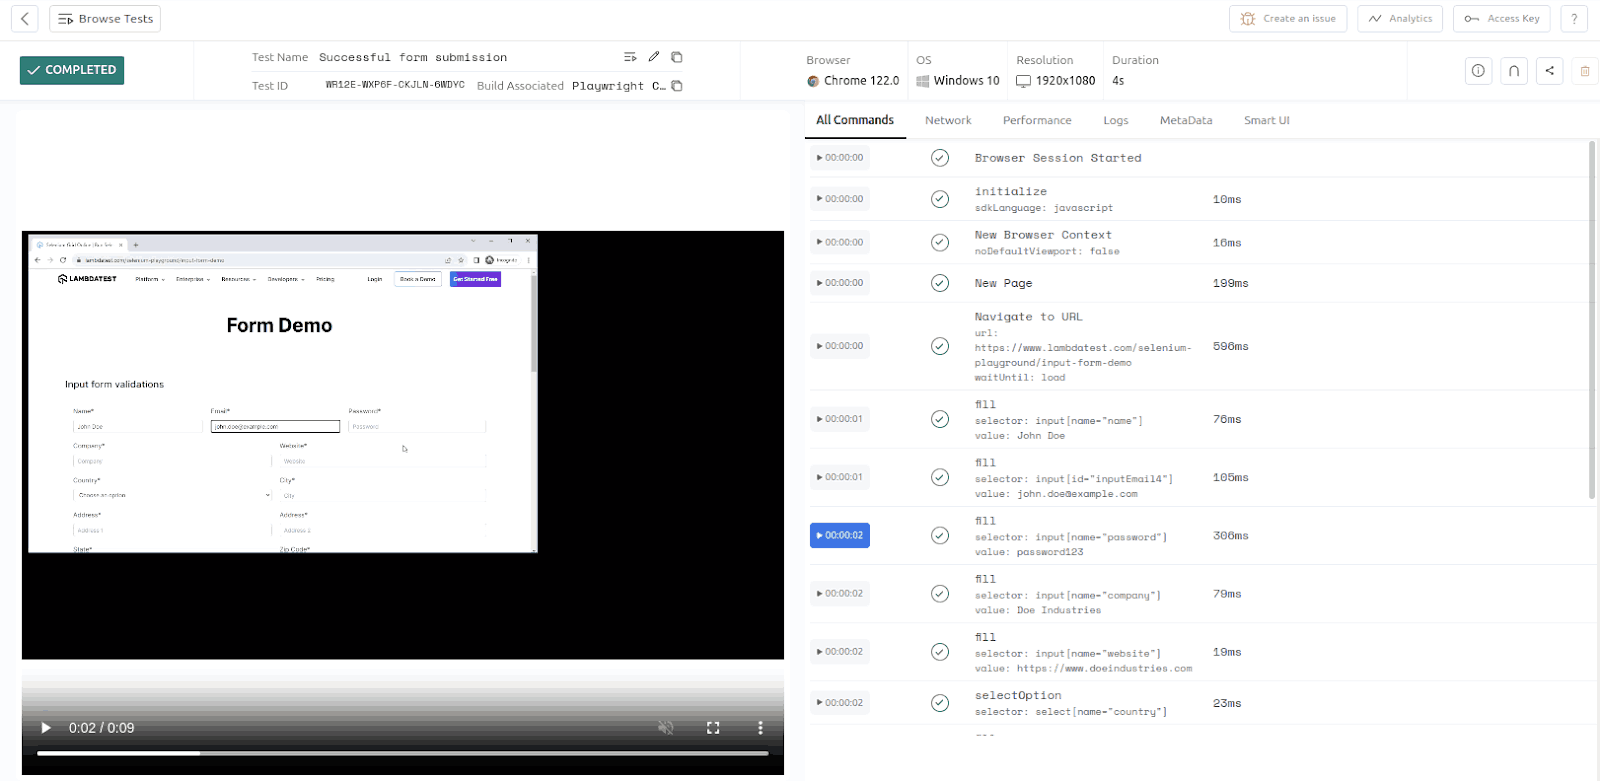Open the Logs tab
The height and width of the screenshot is (781, 1600).
(1116, 120)
